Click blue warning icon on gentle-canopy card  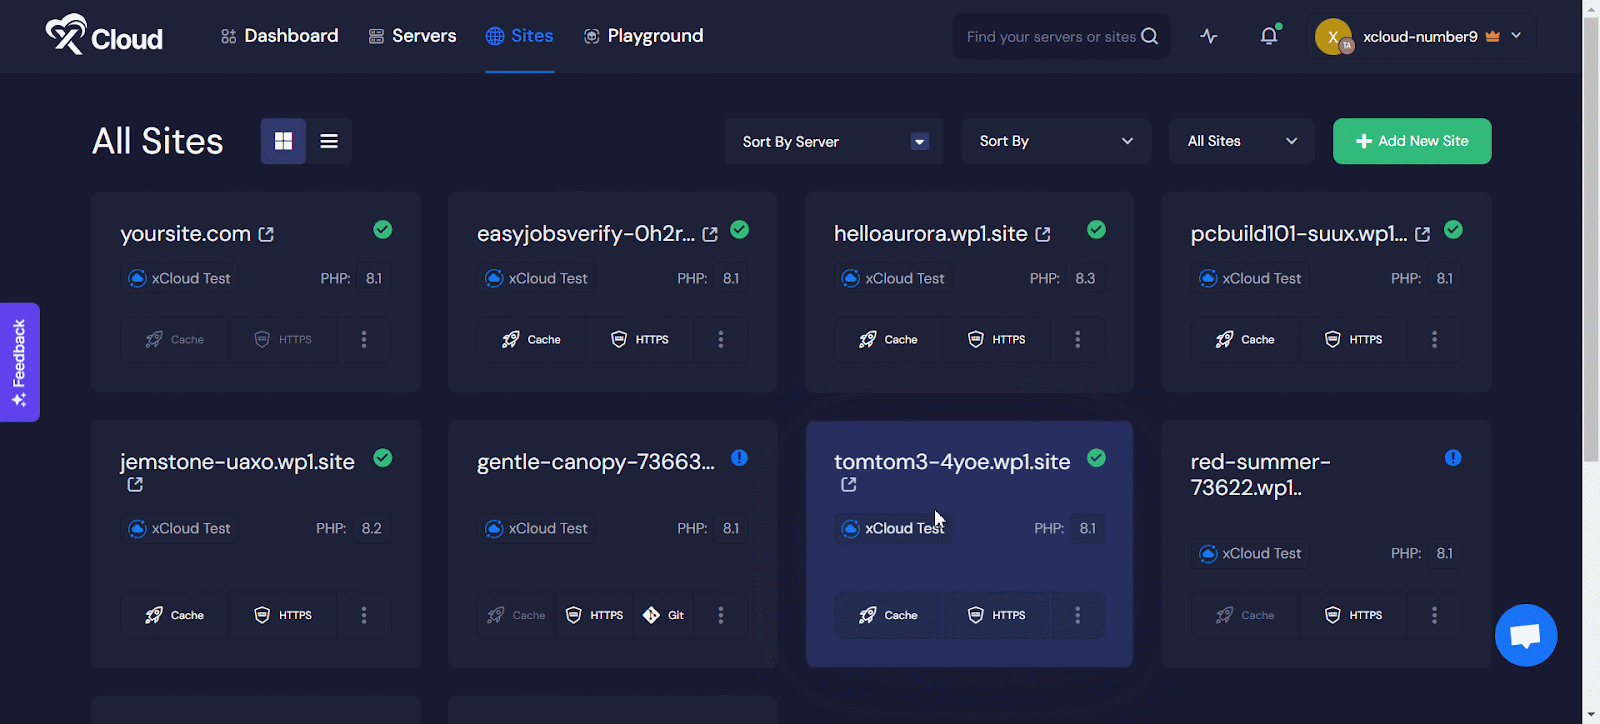click(740, 458)
